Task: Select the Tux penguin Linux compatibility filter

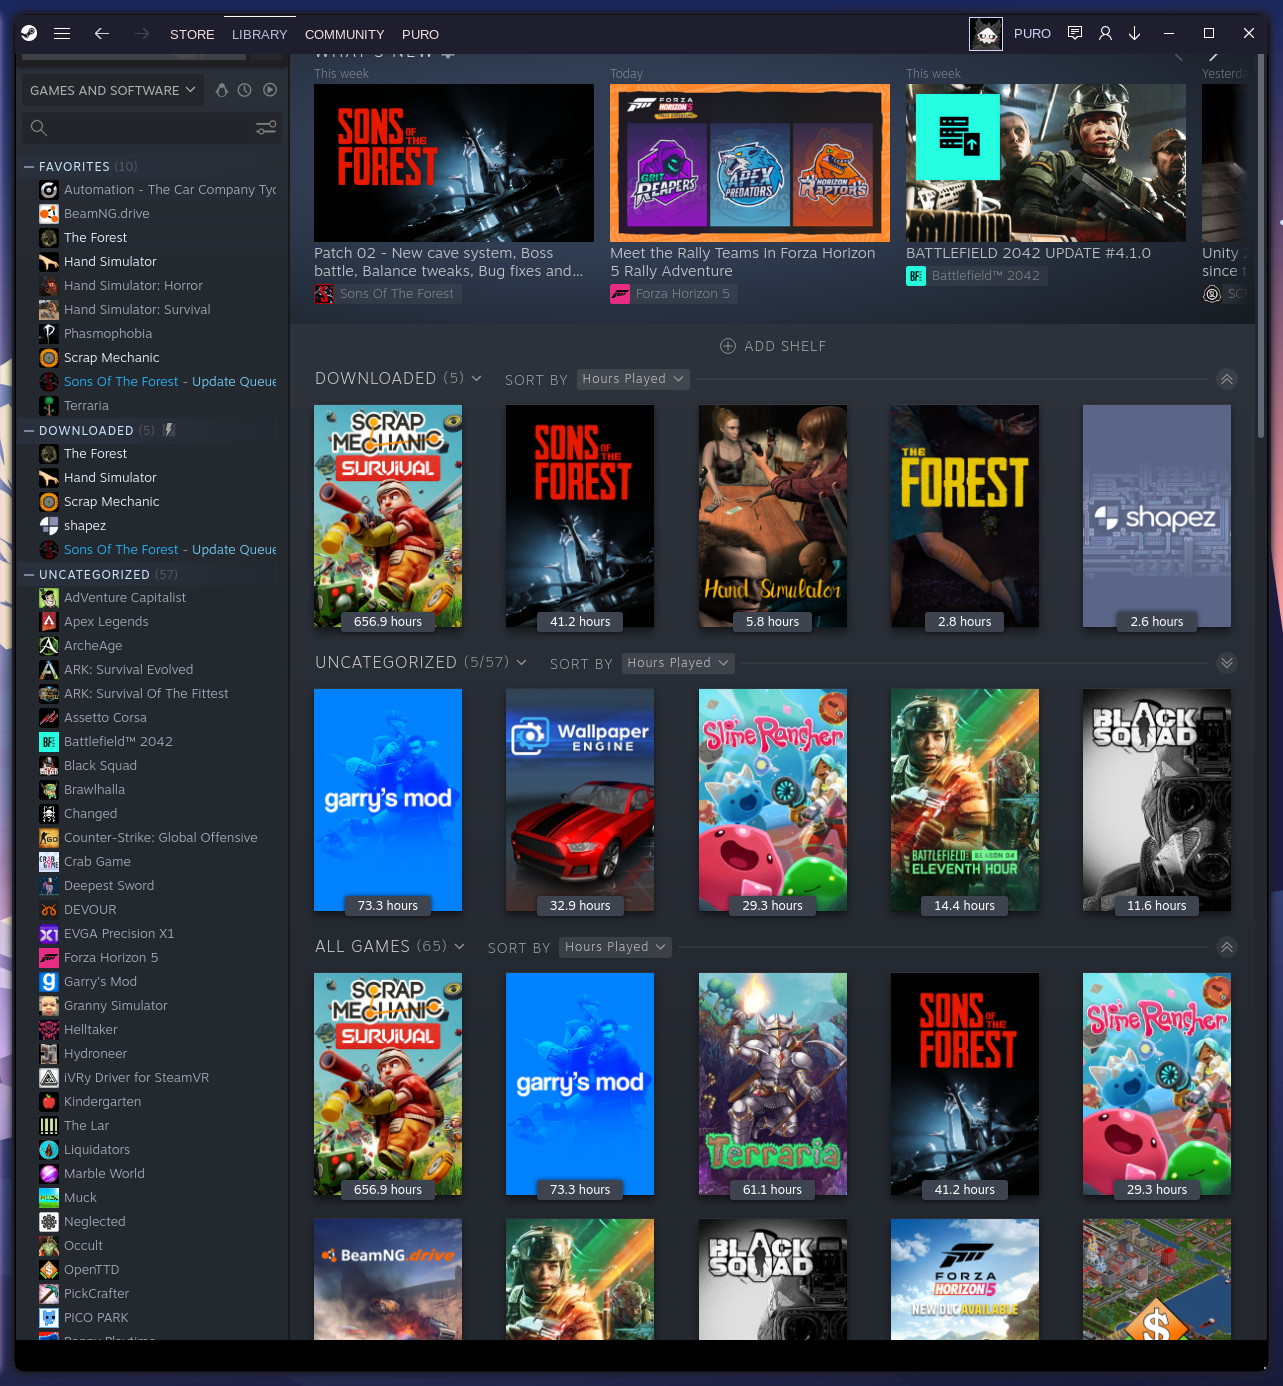Action: 221,90
